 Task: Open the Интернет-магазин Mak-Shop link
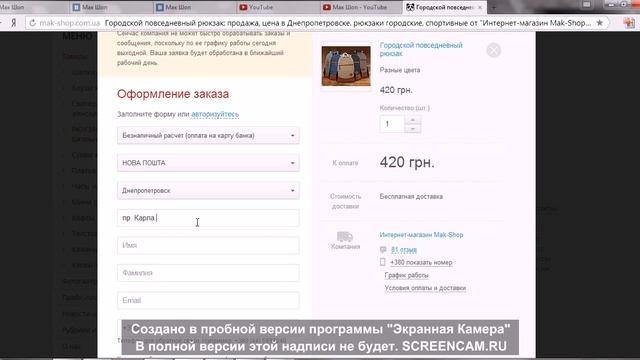pyautogui.click(x=421, y=235)
